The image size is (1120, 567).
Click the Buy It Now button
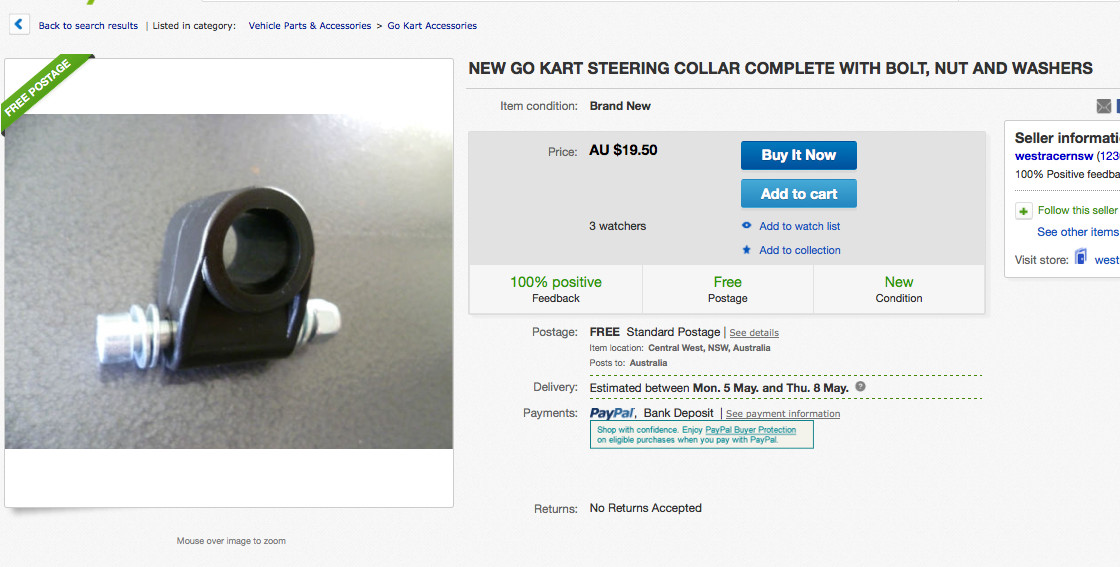798,155
